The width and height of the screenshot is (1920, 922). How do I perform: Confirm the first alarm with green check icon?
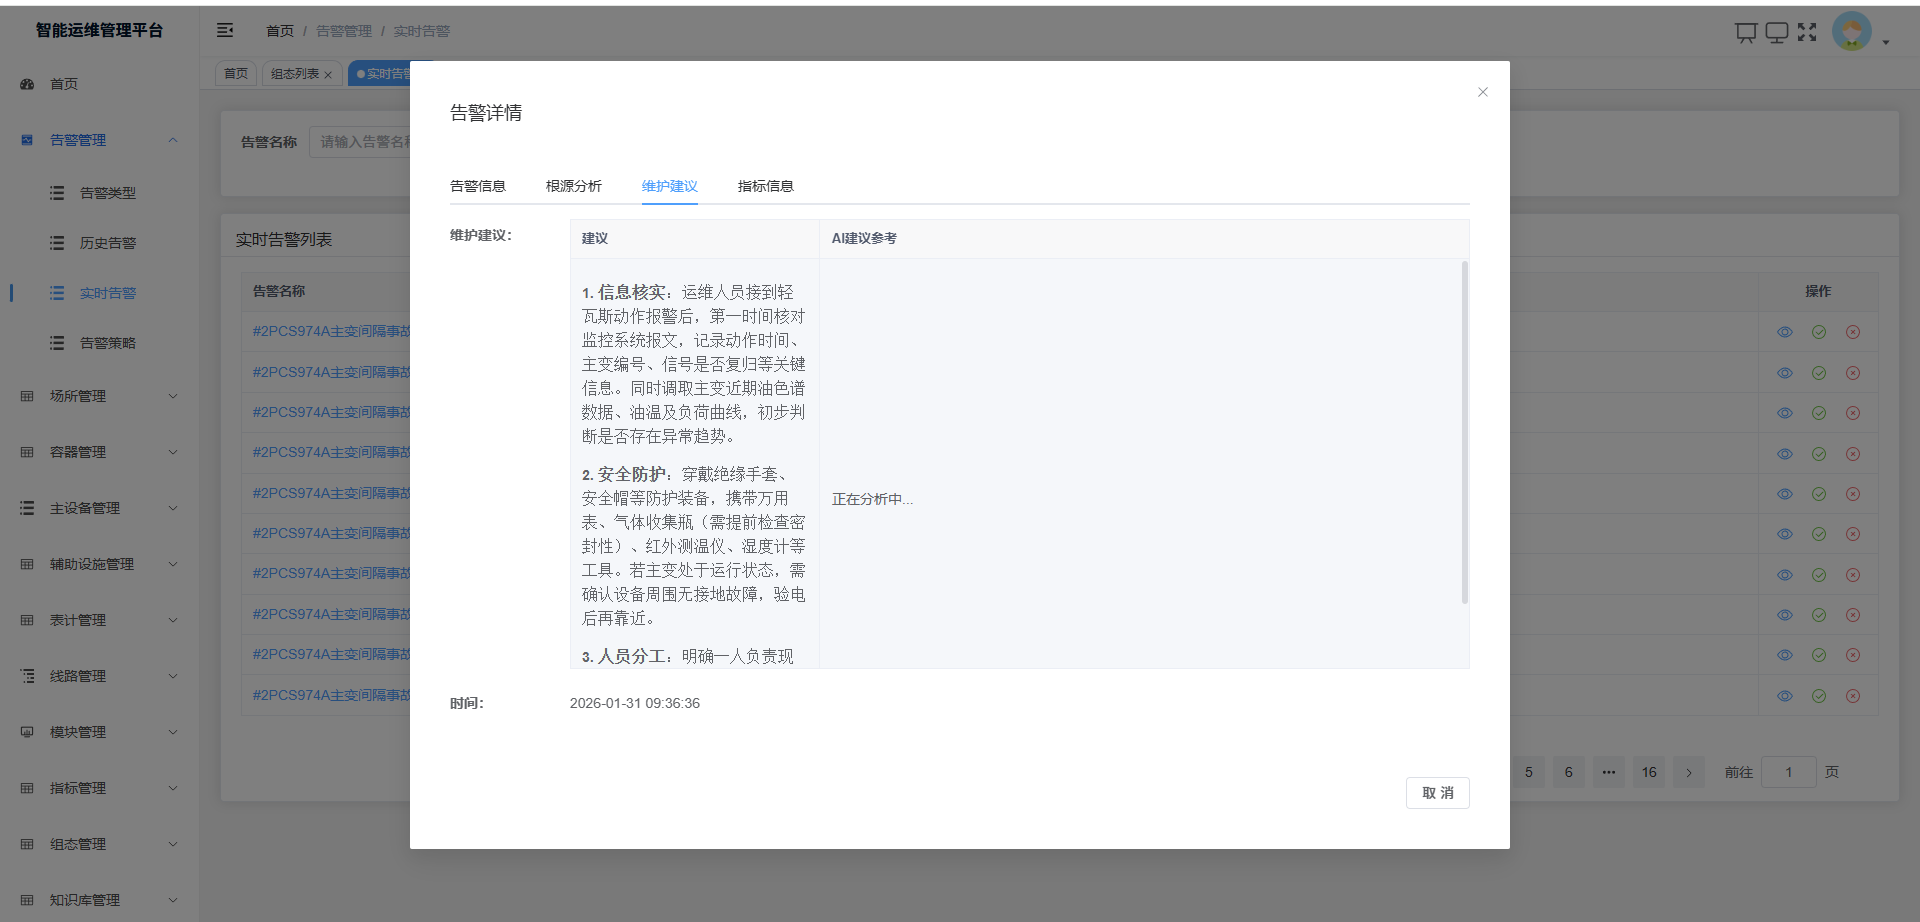pos(1819,331)
